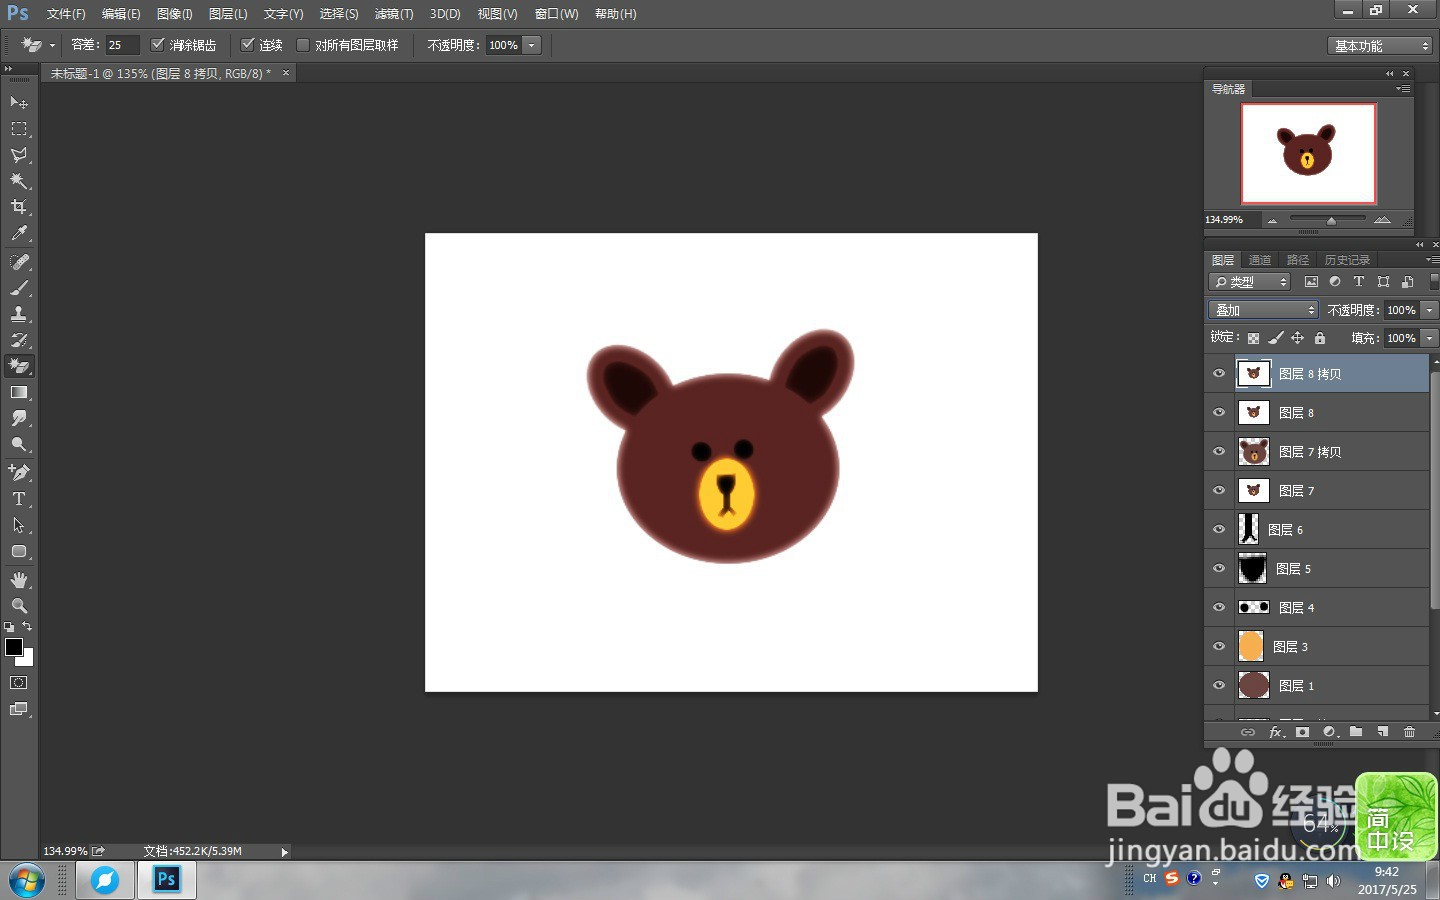
Task: Hide layer 图层 6
Action: 1219,529
